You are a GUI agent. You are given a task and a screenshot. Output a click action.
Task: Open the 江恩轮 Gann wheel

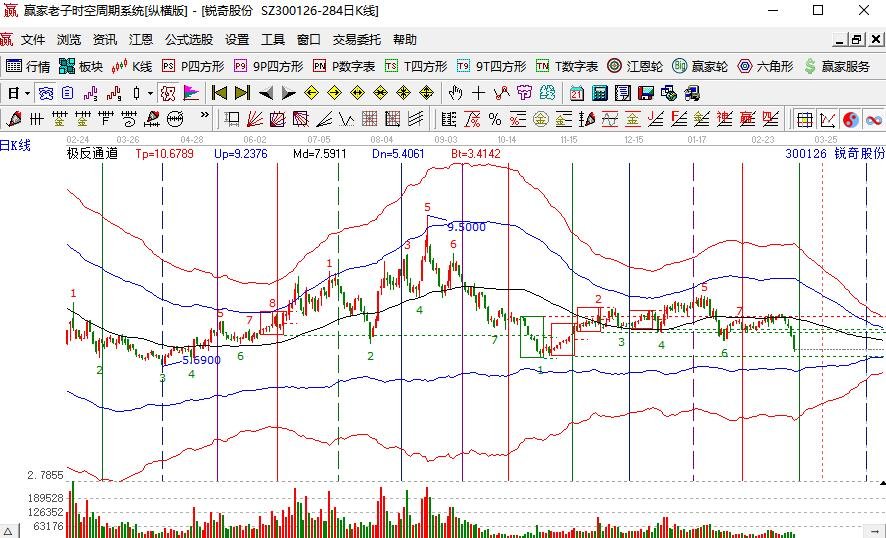pos(635,67)
